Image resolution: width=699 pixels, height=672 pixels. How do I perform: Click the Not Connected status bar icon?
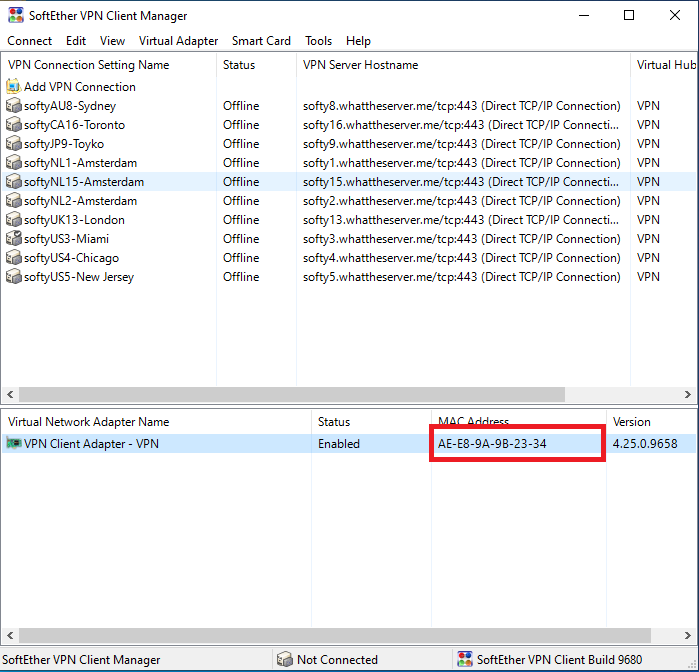(x=284, y=660)
